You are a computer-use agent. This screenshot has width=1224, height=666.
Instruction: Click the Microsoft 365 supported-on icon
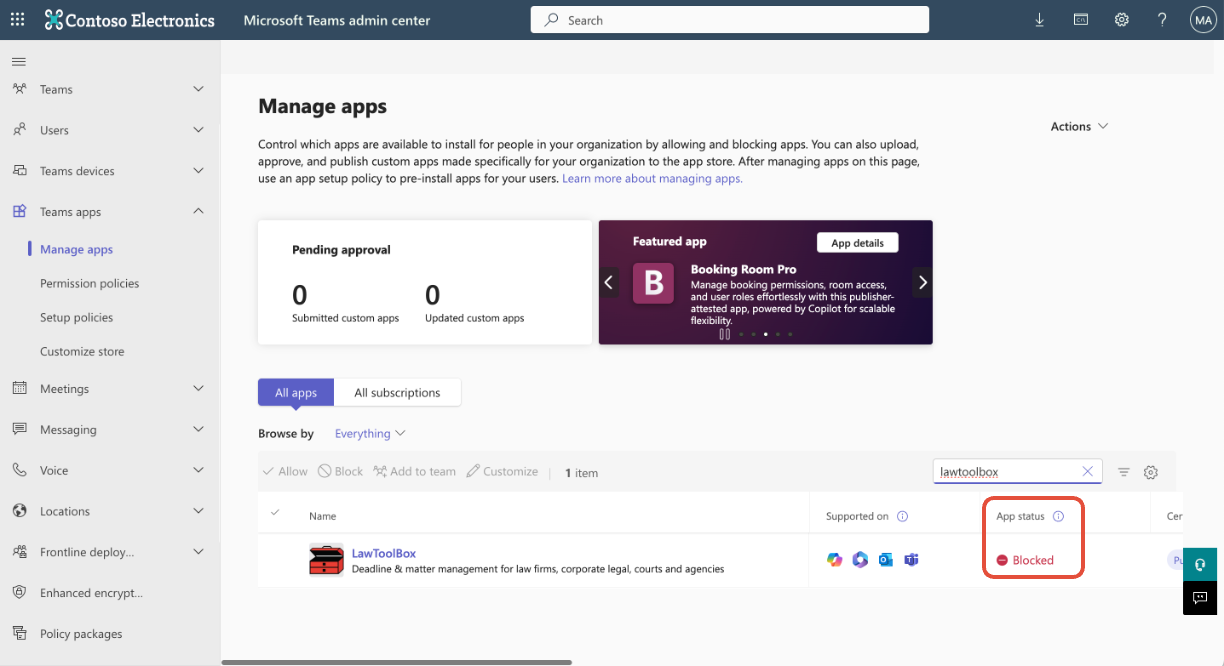(860, 560)
